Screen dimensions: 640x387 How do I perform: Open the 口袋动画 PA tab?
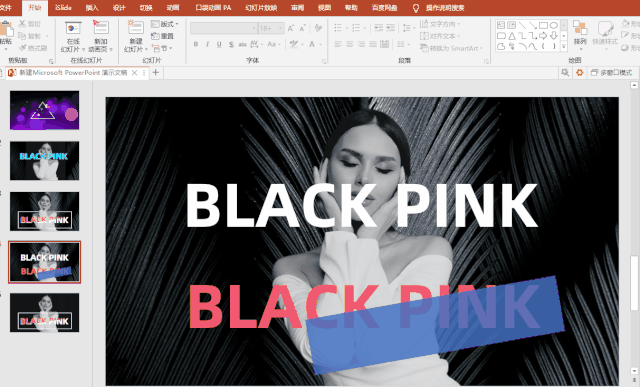(x=213, y=8)
